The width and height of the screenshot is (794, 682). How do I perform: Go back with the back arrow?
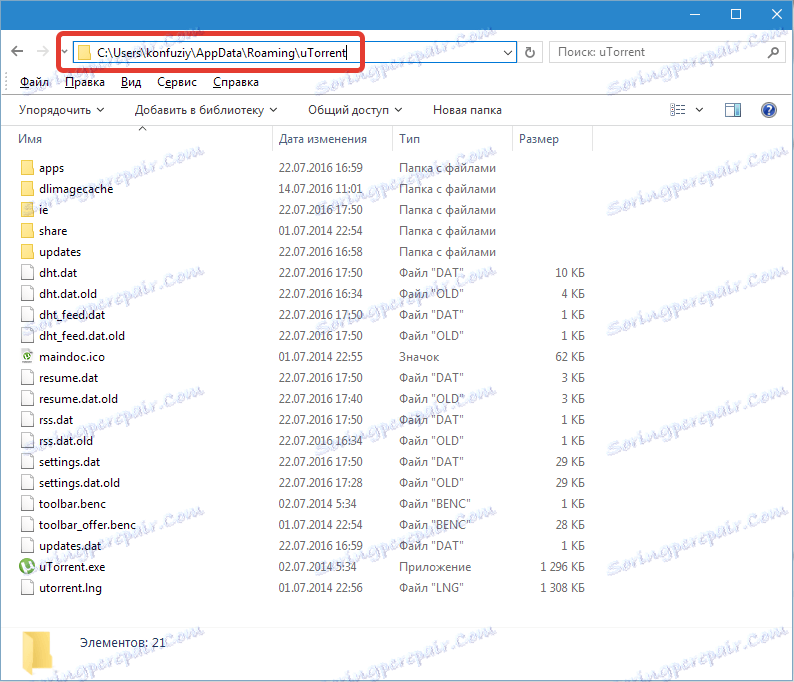click(17, 51)
